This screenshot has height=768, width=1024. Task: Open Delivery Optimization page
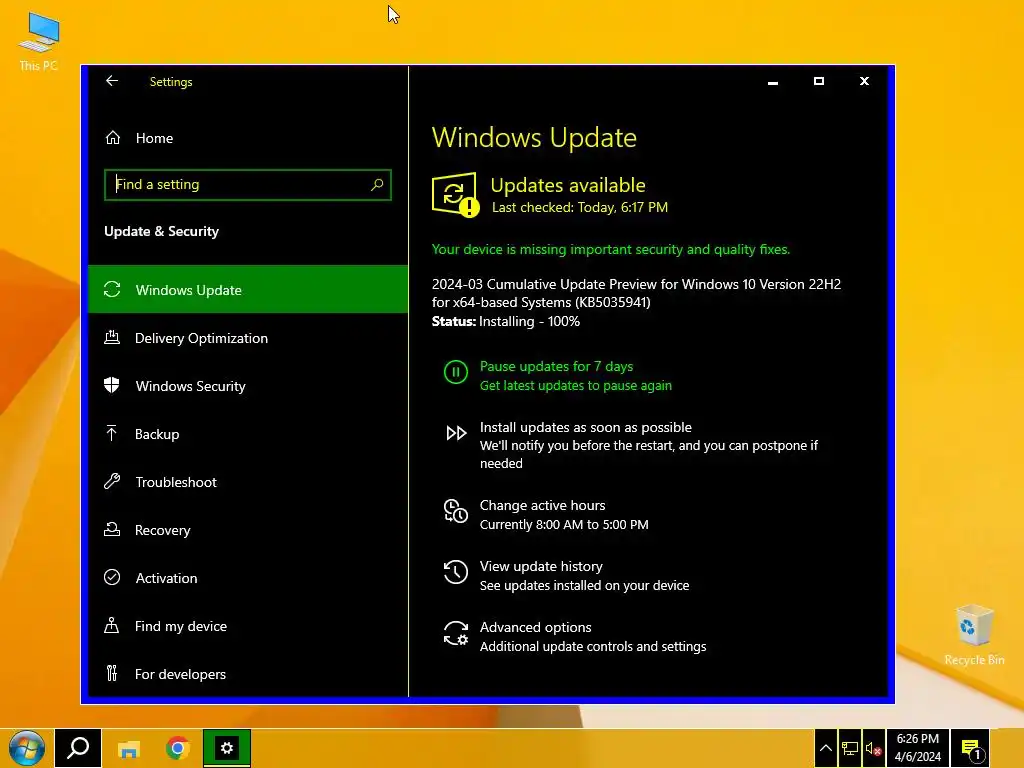248,338
